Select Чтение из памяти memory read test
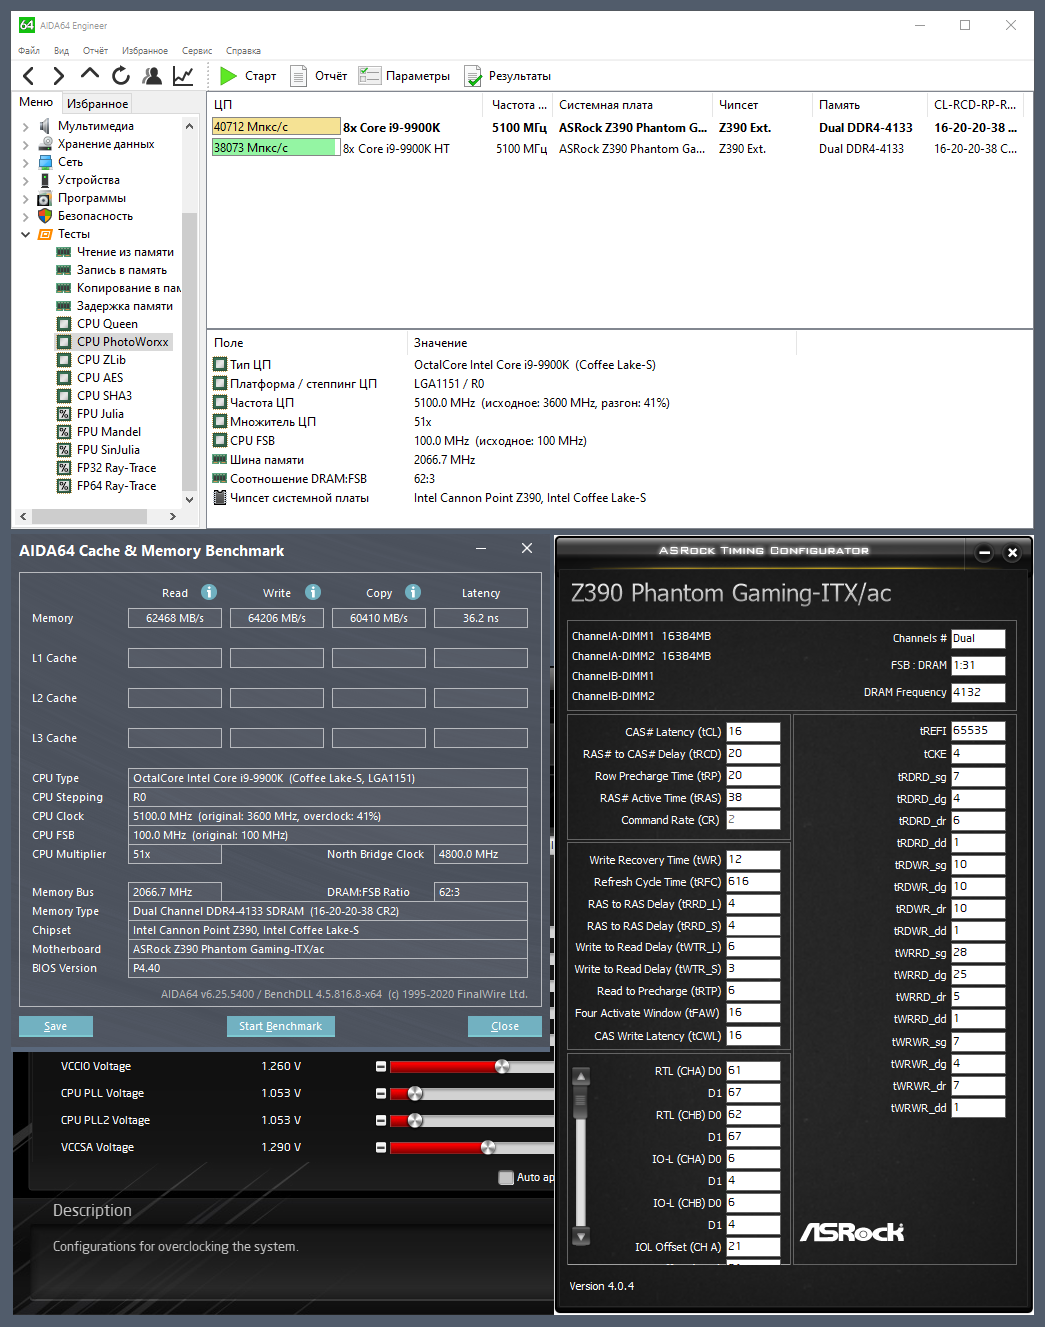The image size is (1045, 1327). [125, 252]
